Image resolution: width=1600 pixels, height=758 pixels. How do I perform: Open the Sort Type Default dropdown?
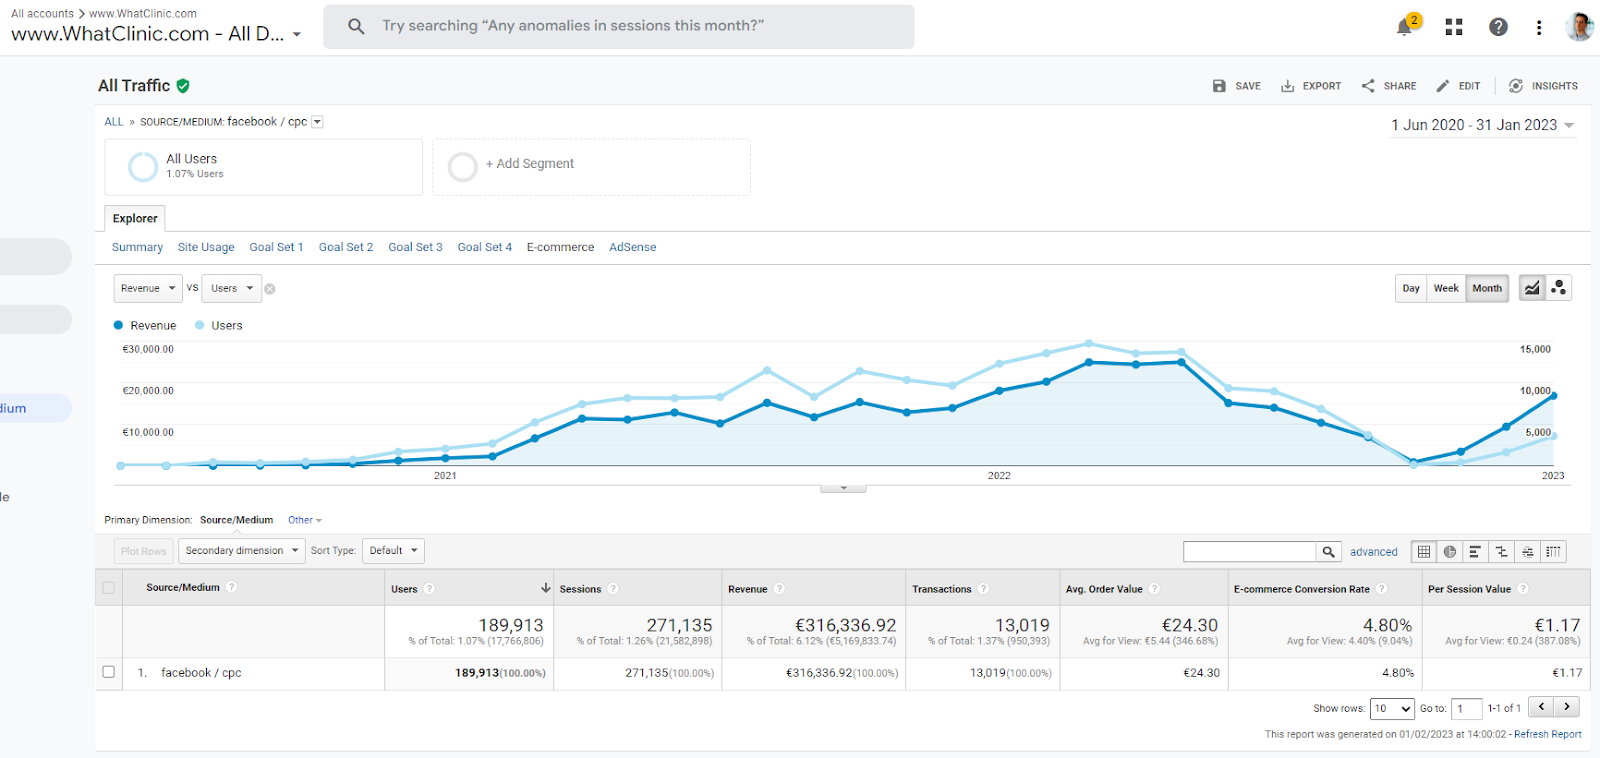click(x=393, y=551)
